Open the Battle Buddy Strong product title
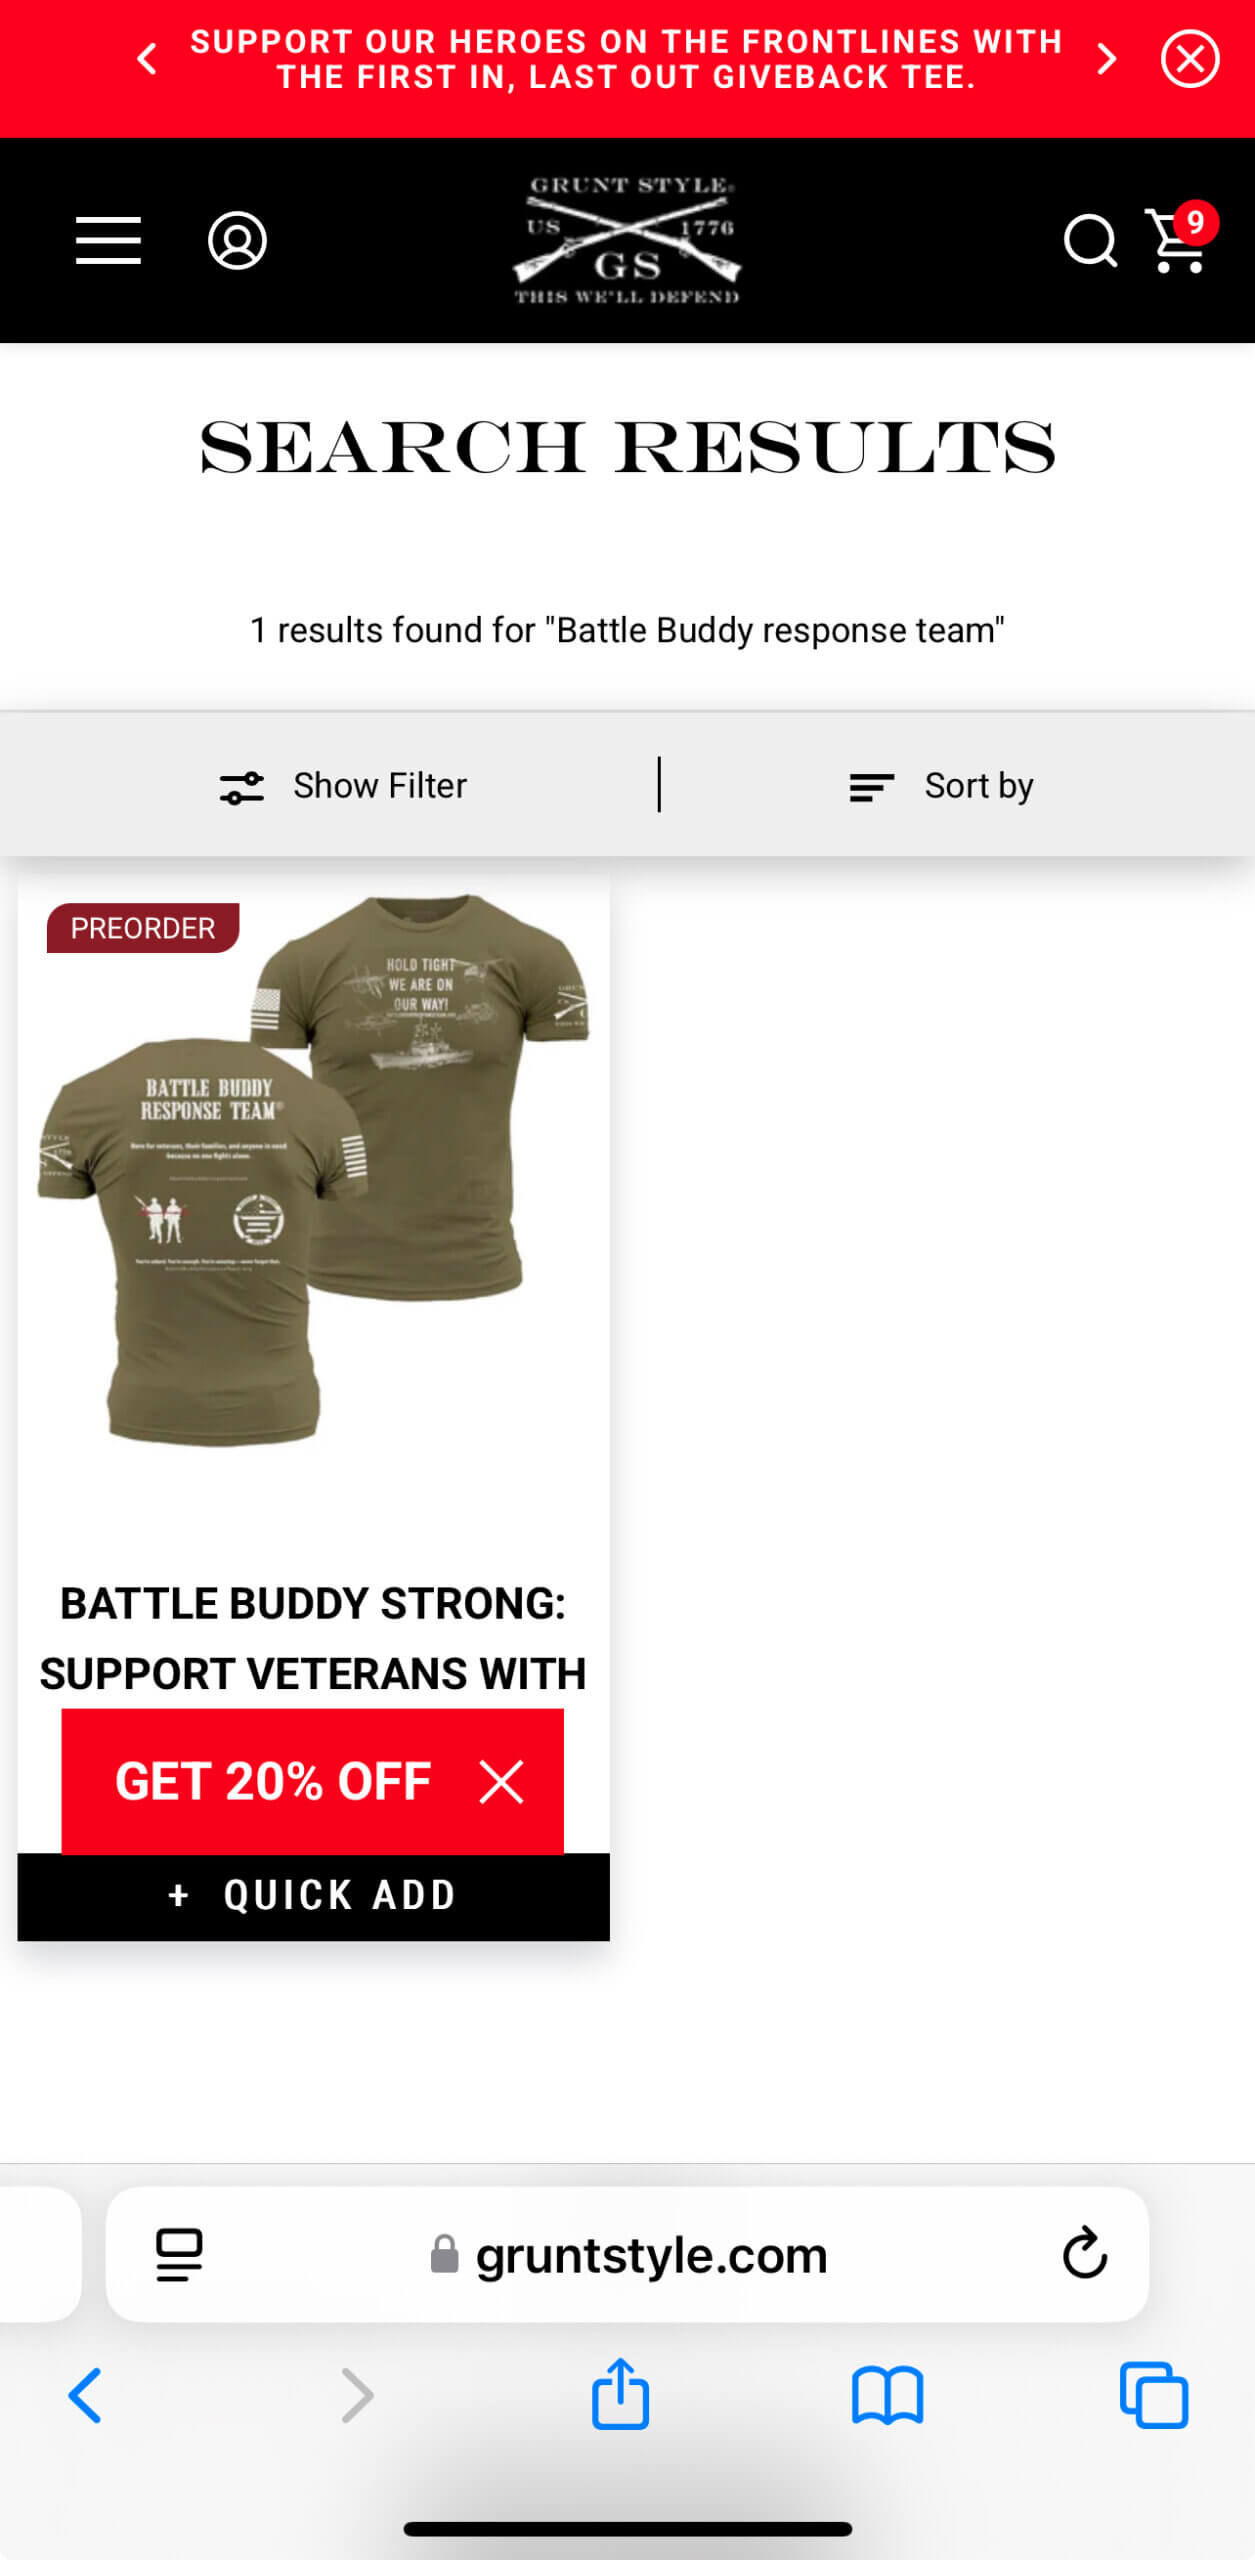Screen dimensions: 1255x2560 click(x=313, y=1638)
